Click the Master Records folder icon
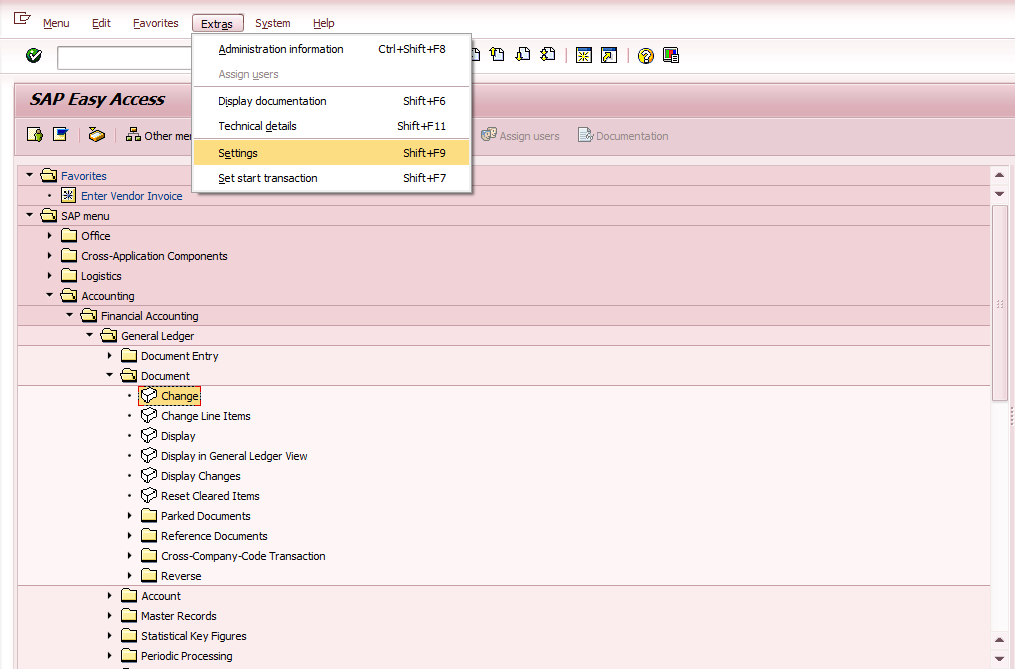This screenshot has height=669, width=1015. click(x=129, y=615)
